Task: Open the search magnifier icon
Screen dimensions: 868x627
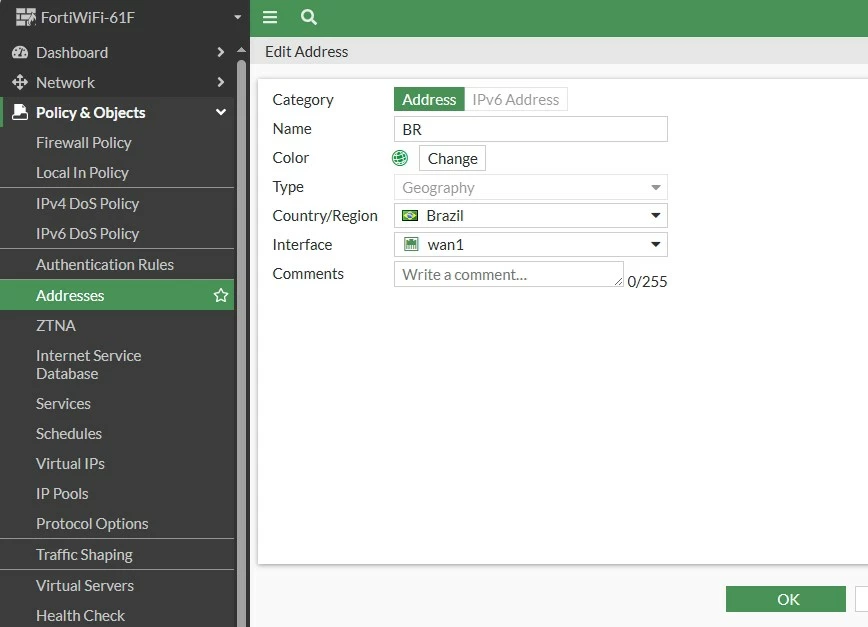Action: coord(309,17)
